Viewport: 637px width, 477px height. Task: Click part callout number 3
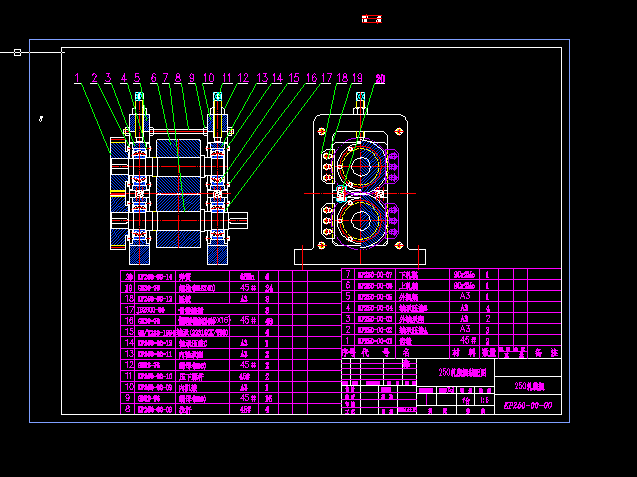tap(108, 77)
